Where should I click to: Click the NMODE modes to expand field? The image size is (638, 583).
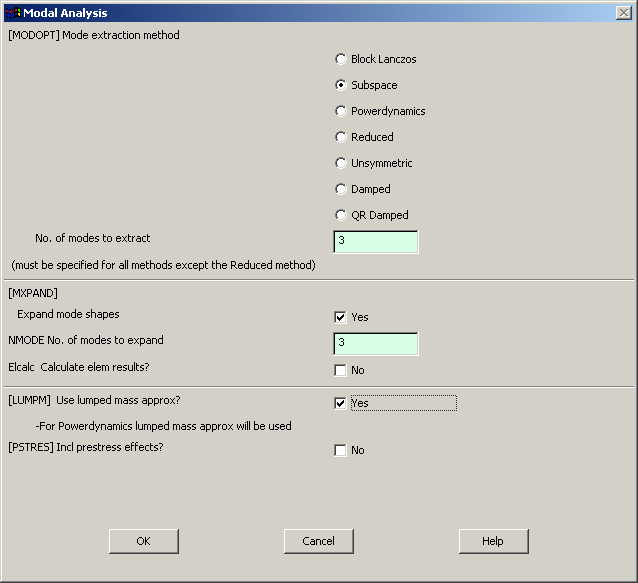point(376,344)
